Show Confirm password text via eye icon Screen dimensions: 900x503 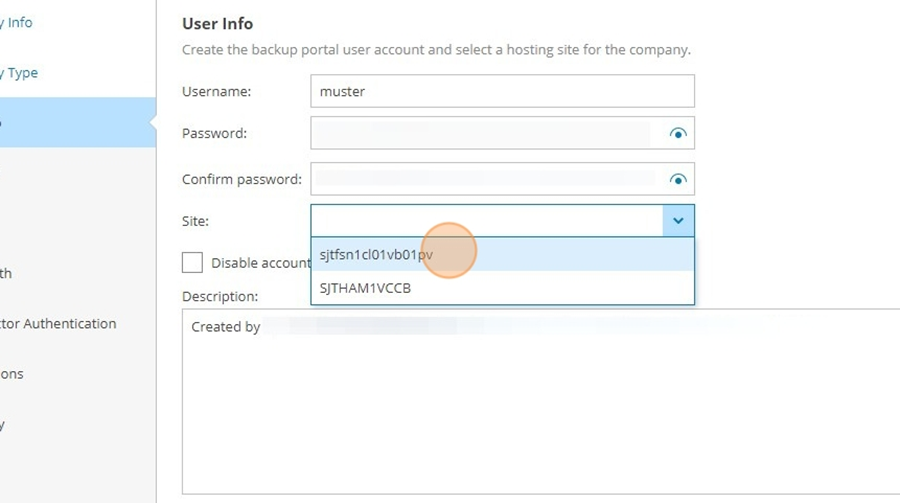pos(678,180)
